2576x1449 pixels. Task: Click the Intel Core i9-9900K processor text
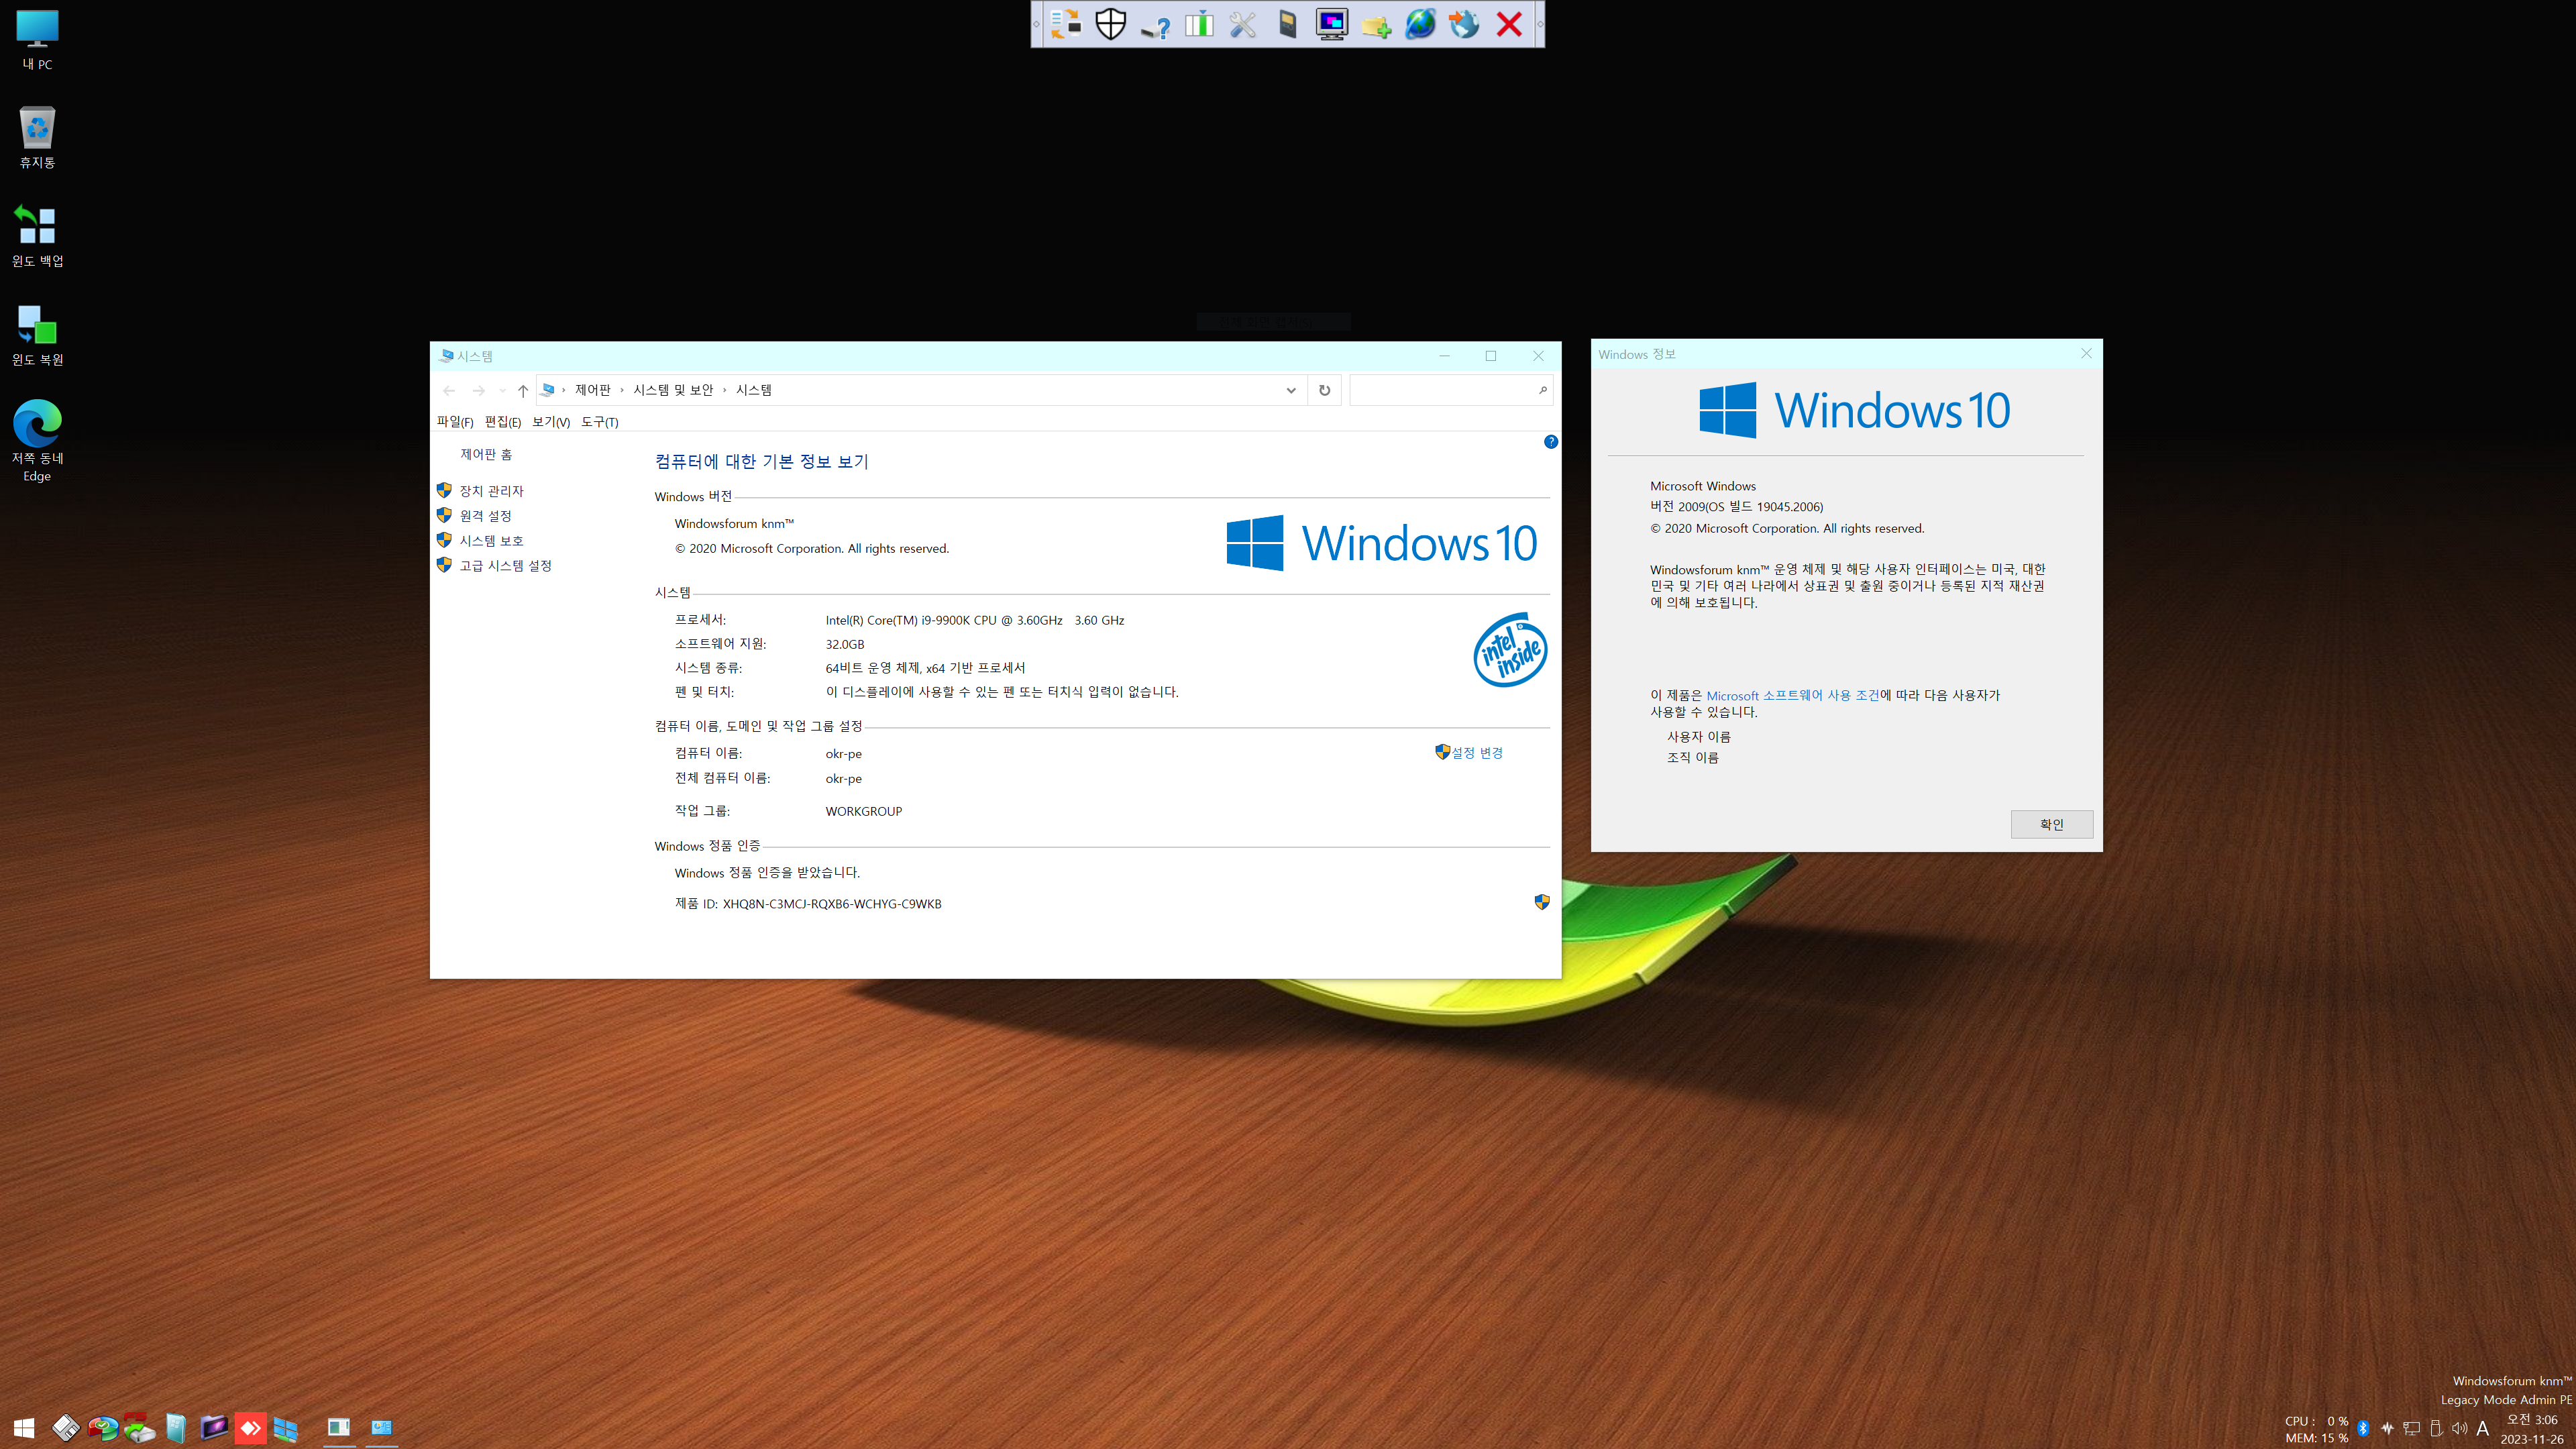(x=975, y=620)
